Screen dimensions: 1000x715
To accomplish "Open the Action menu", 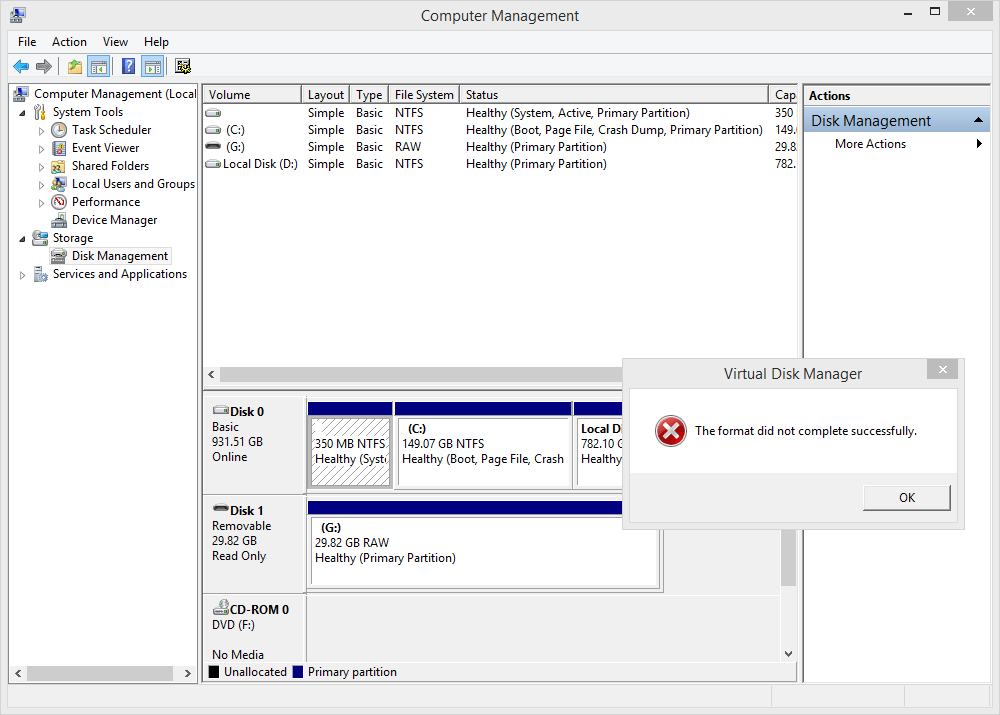I will pos(69,41).
